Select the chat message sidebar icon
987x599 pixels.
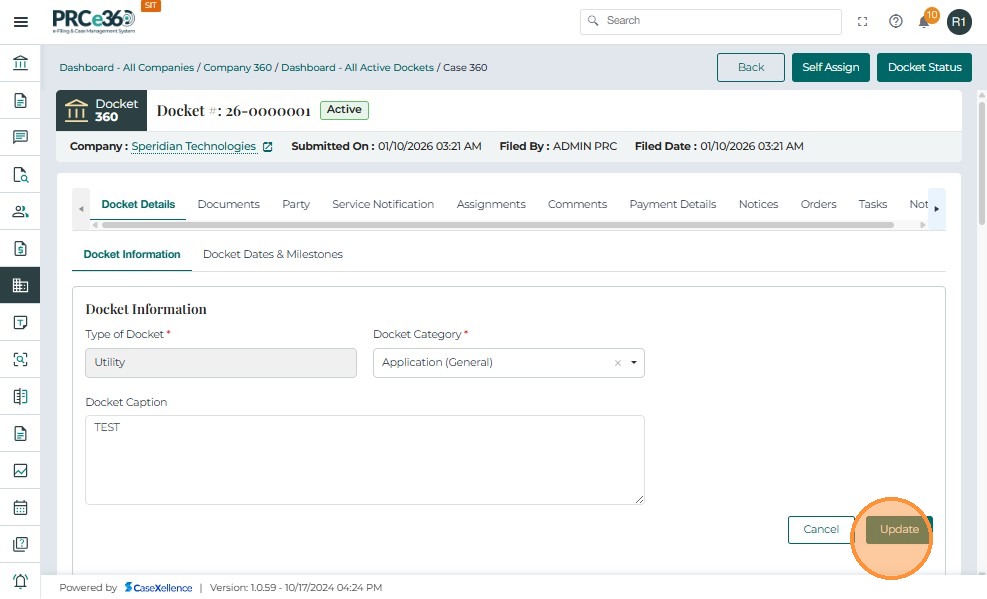click(x=20, y=137)
